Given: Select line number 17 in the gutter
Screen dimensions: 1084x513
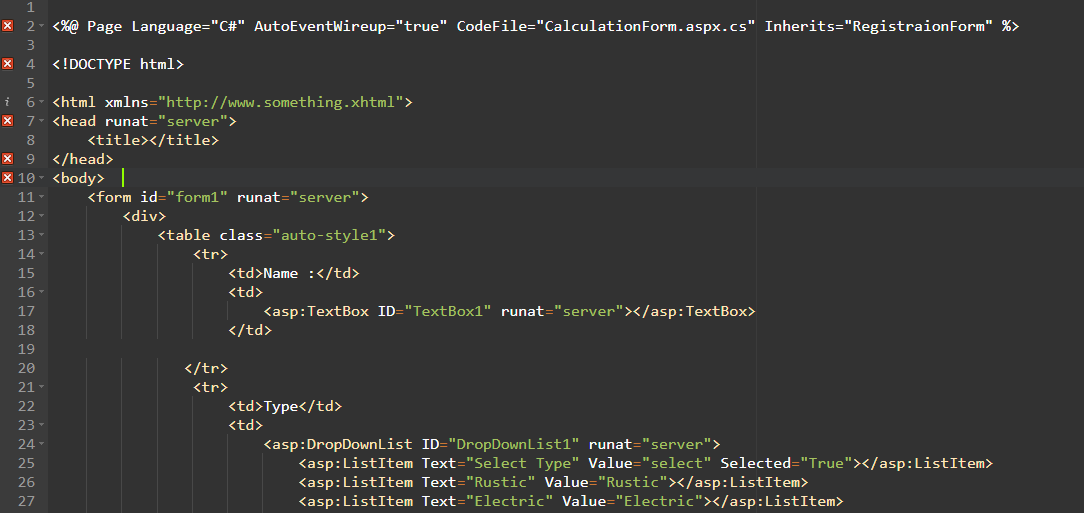Looking at the screenshot, I should point(26,311).
